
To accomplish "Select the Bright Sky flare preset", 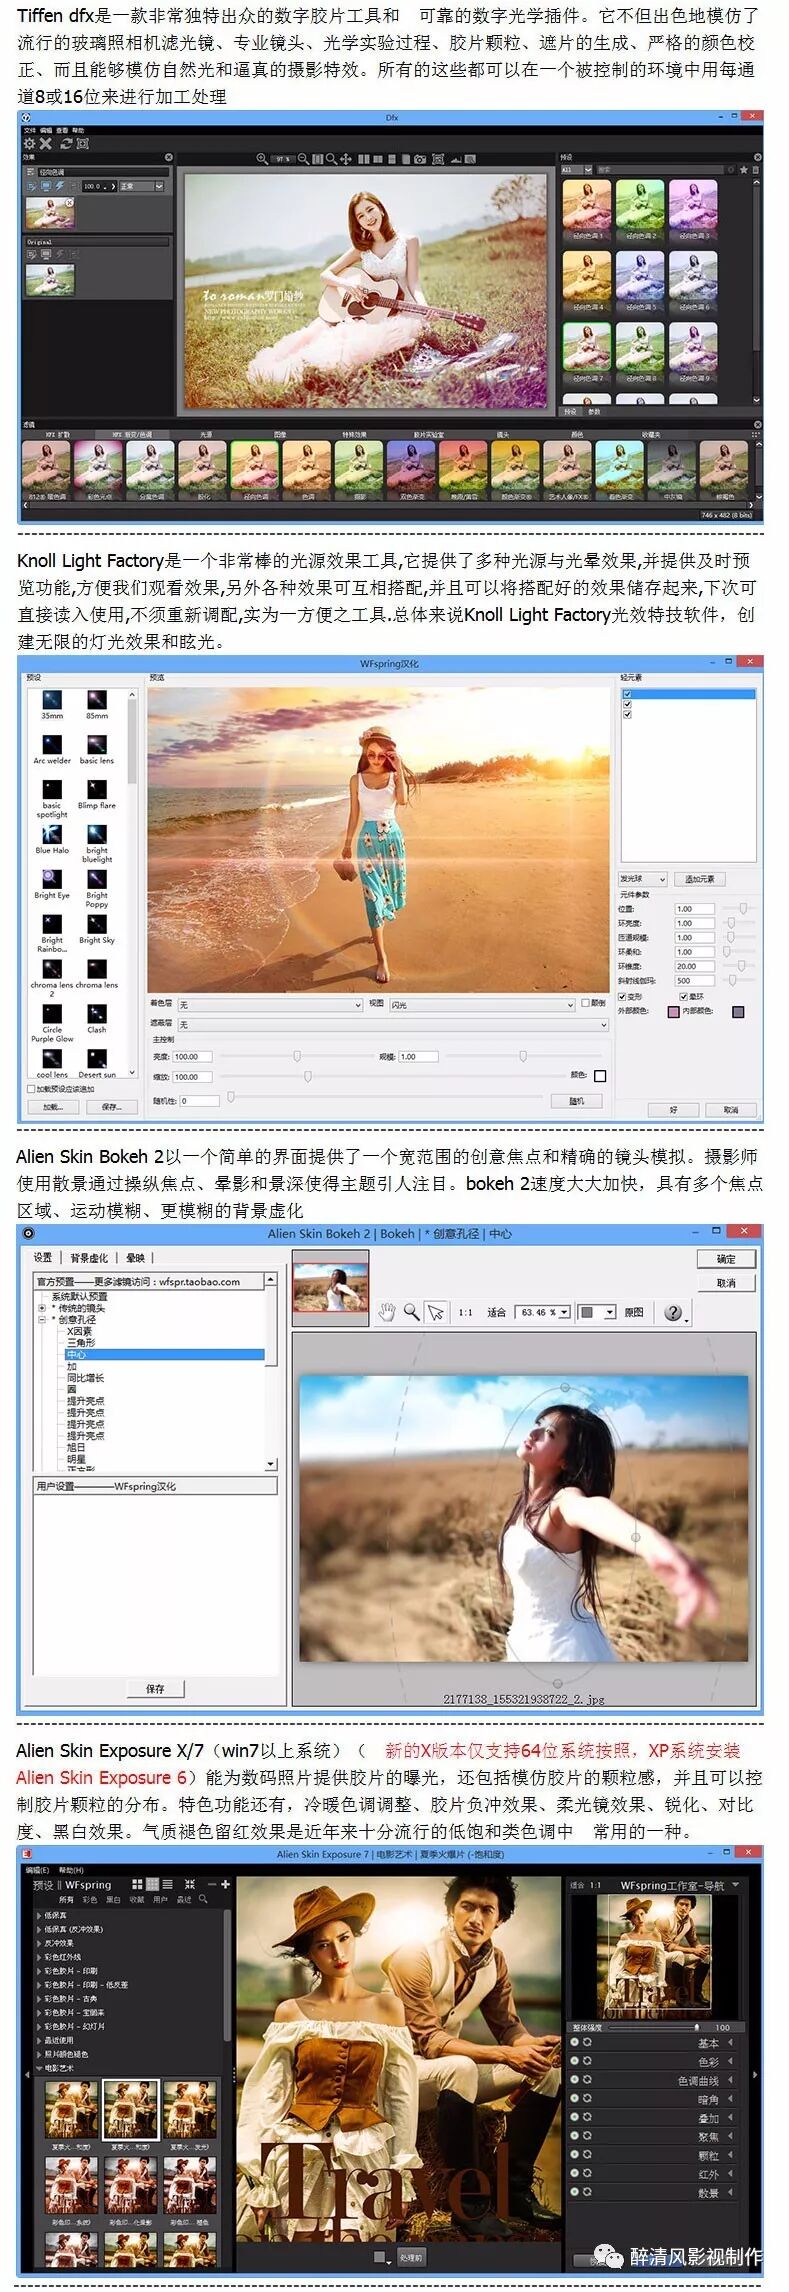I will pos(97,929).
